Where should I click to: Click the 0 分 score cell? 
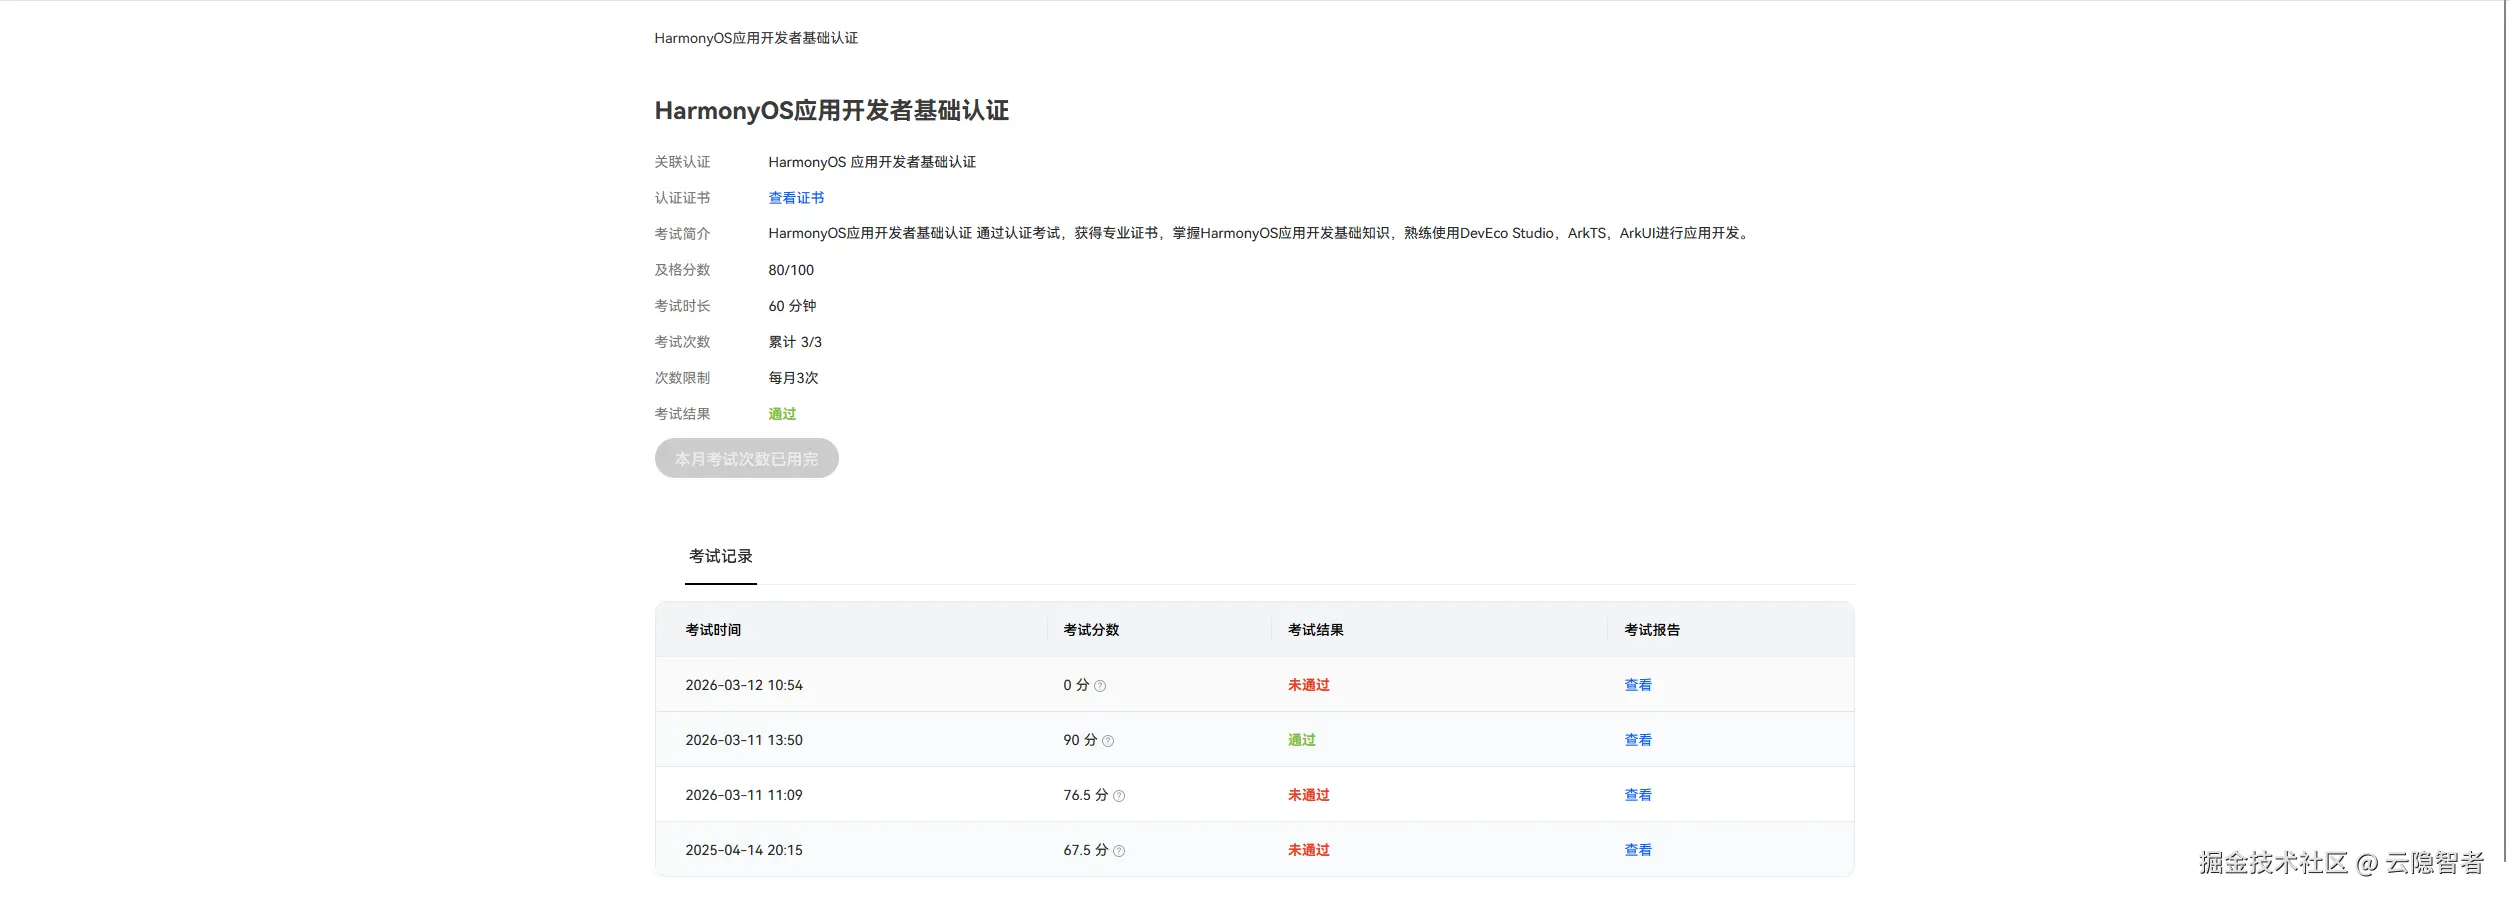(x=1076, y=685)
